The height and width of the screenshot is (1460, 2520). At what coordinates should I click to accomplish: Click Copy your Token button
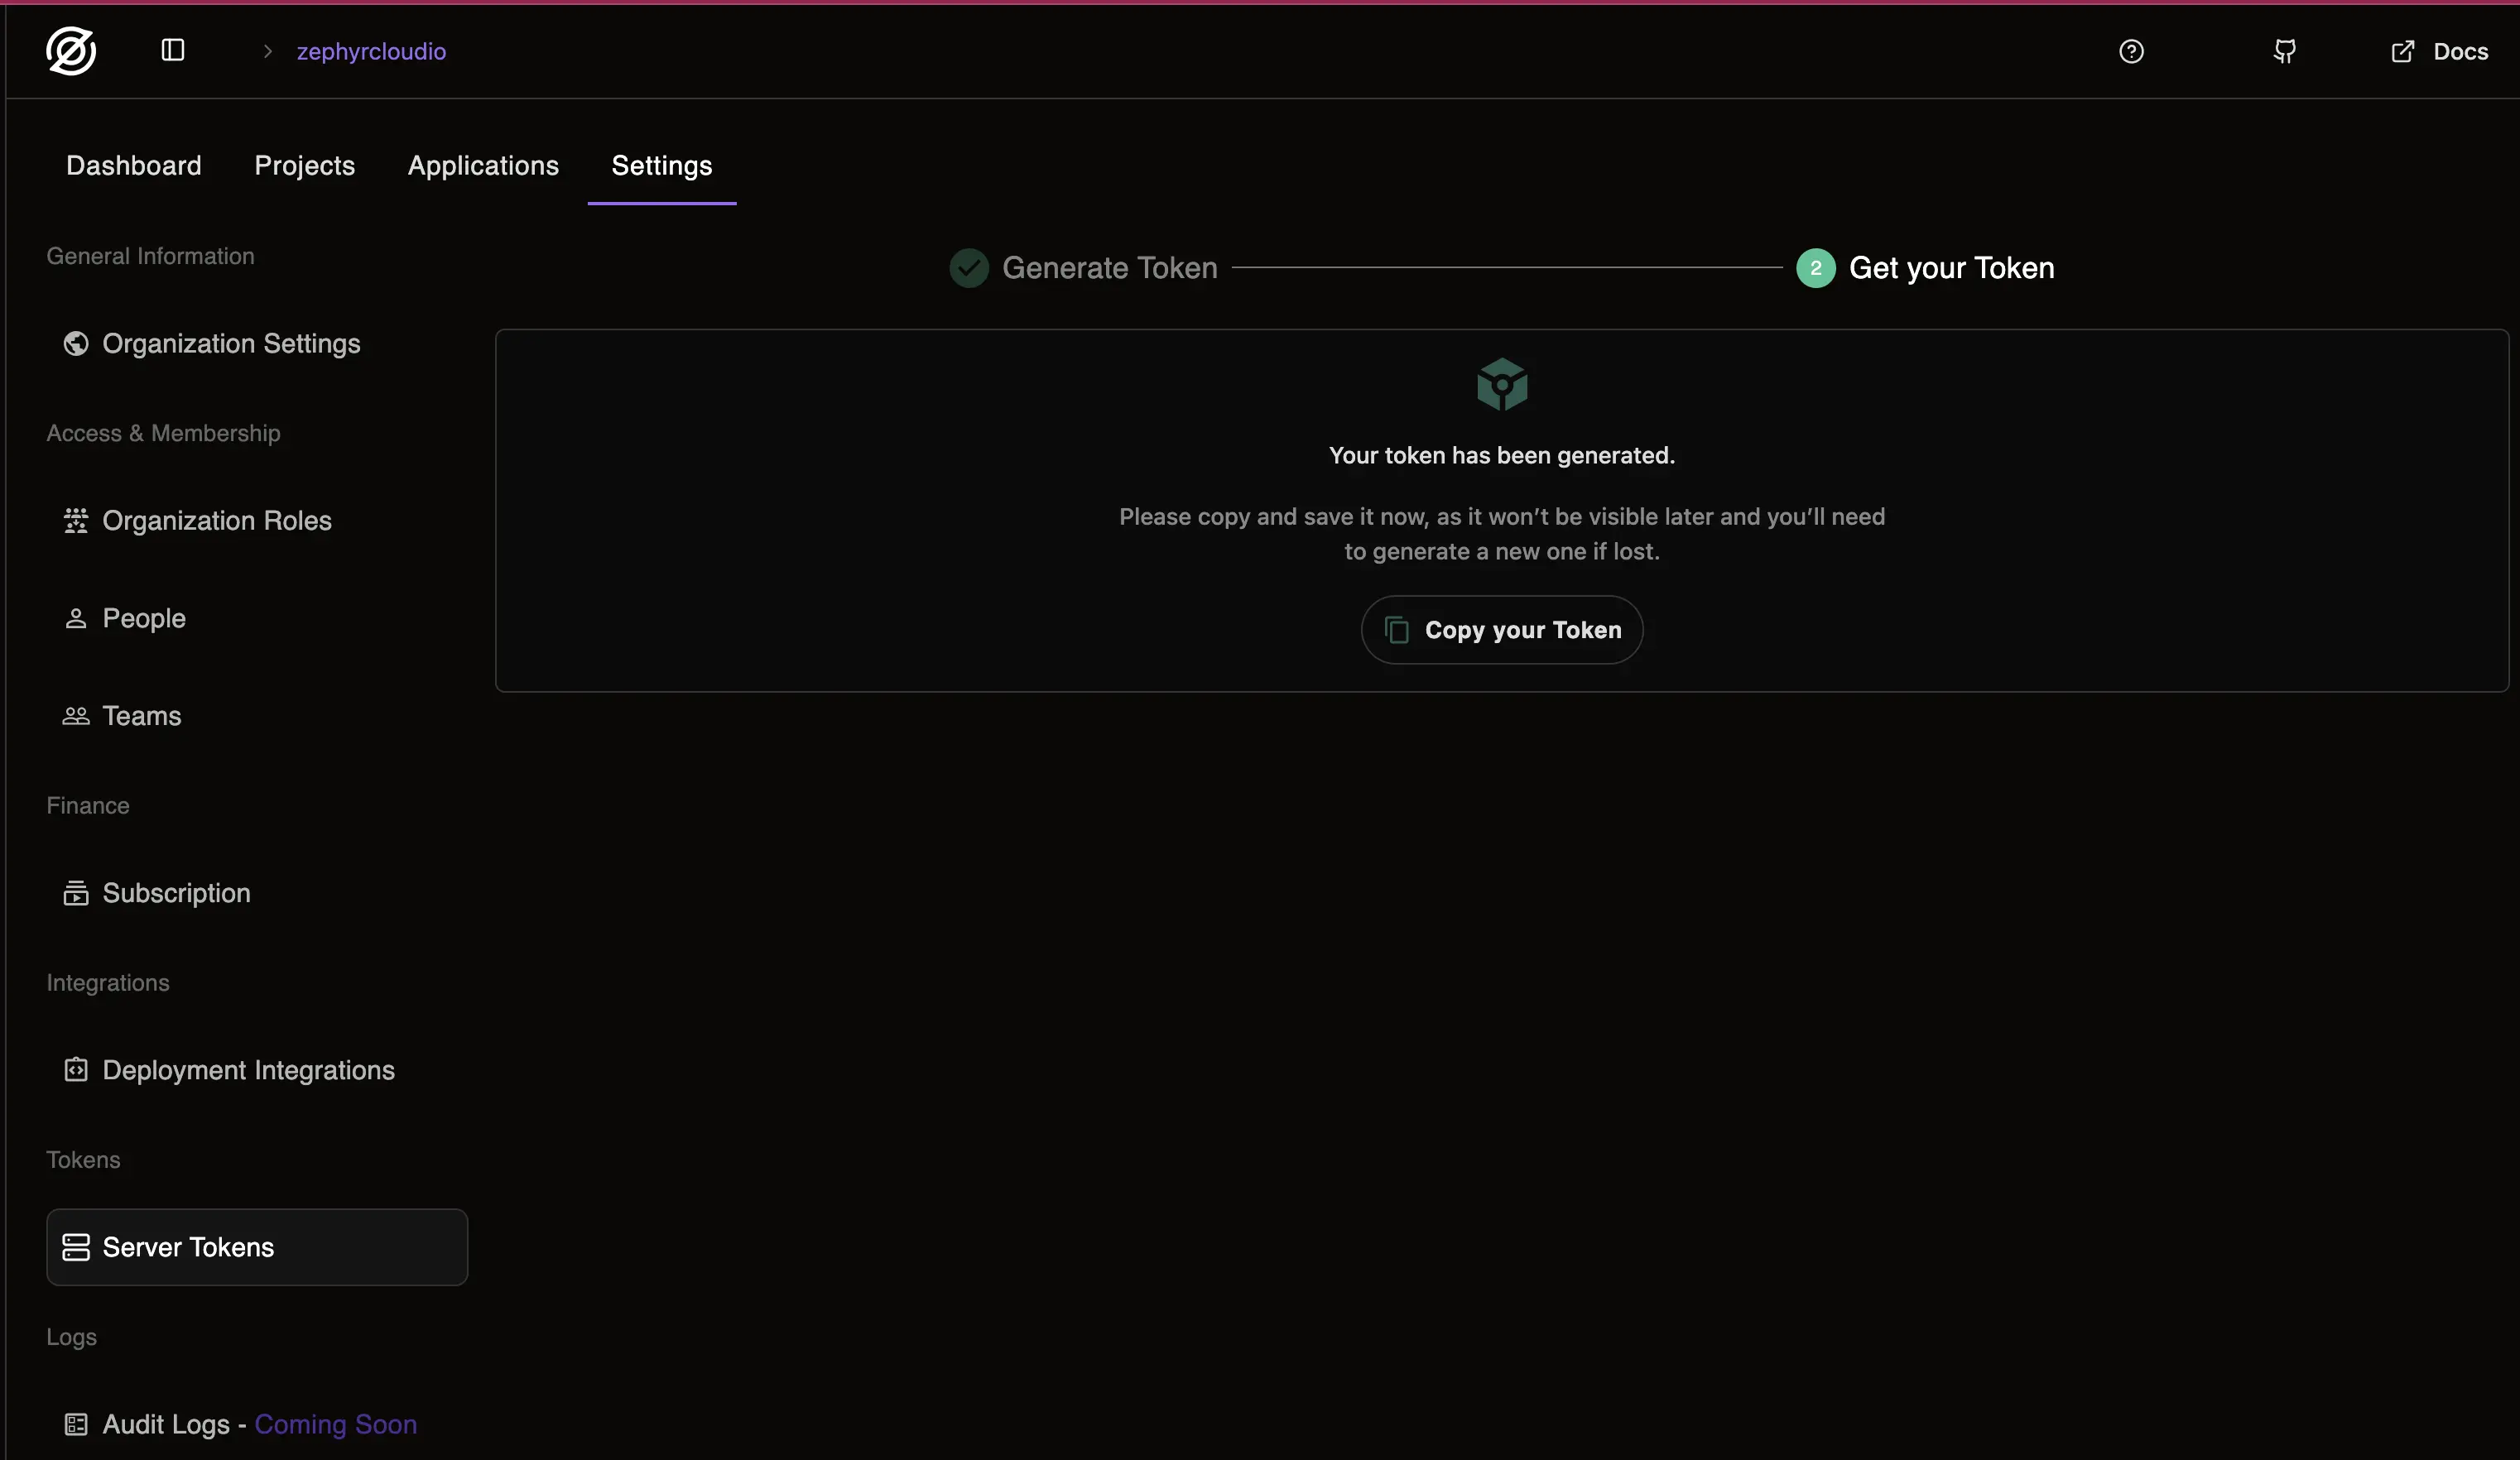coord(1500,630)
